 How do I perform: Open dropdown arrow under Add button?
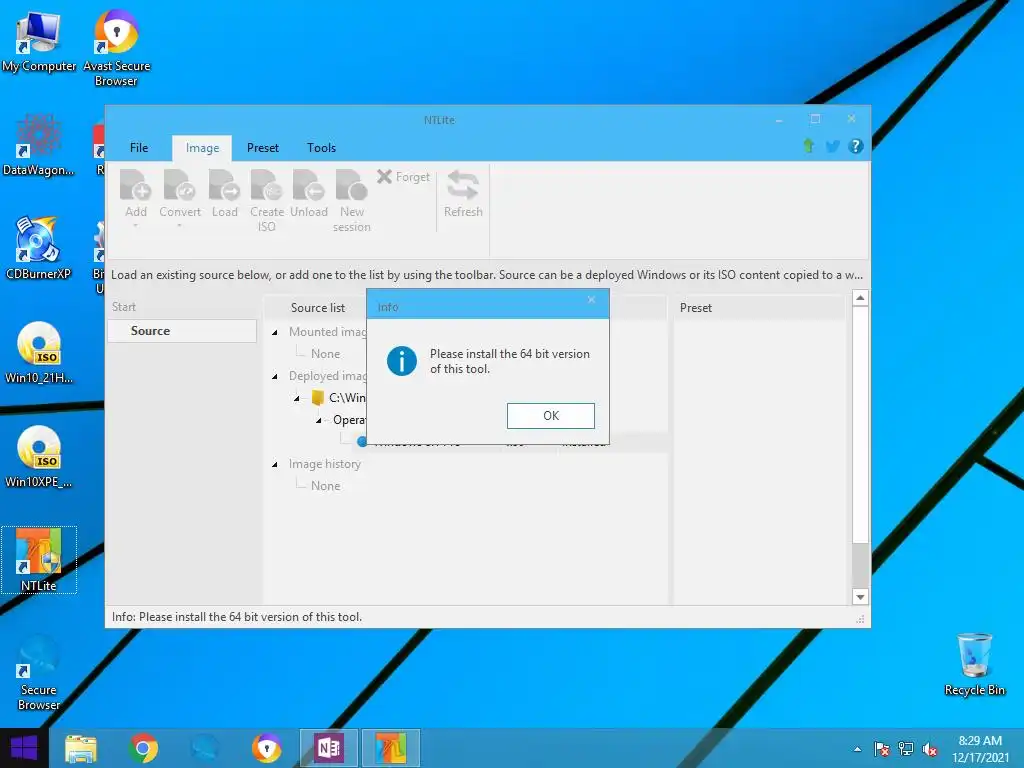click(136, 226)
